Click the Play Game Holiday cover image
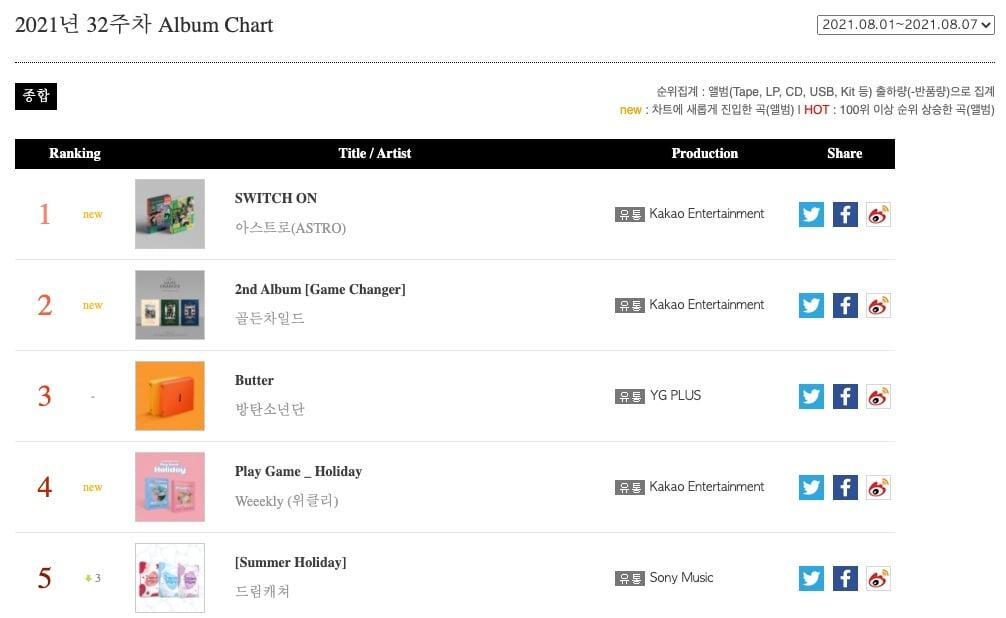The height and width of the screenshot is (618, 1006). coord(170,487)
